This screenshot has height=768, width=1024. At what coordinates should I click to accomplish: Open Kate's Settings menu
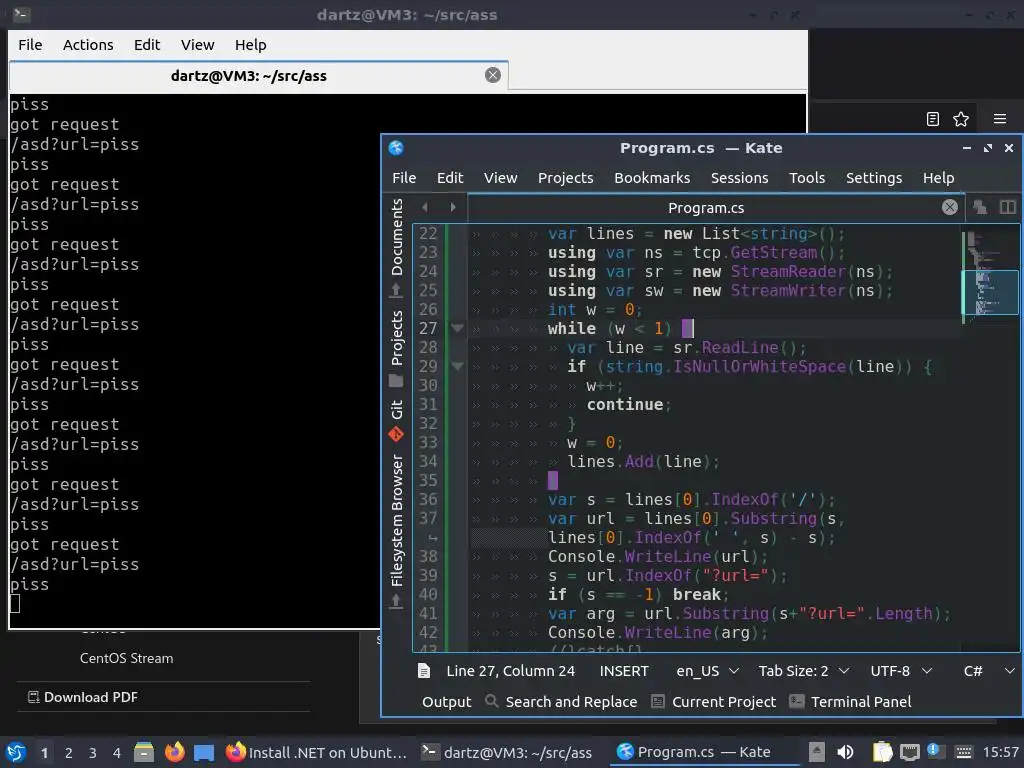coord(874,178)
